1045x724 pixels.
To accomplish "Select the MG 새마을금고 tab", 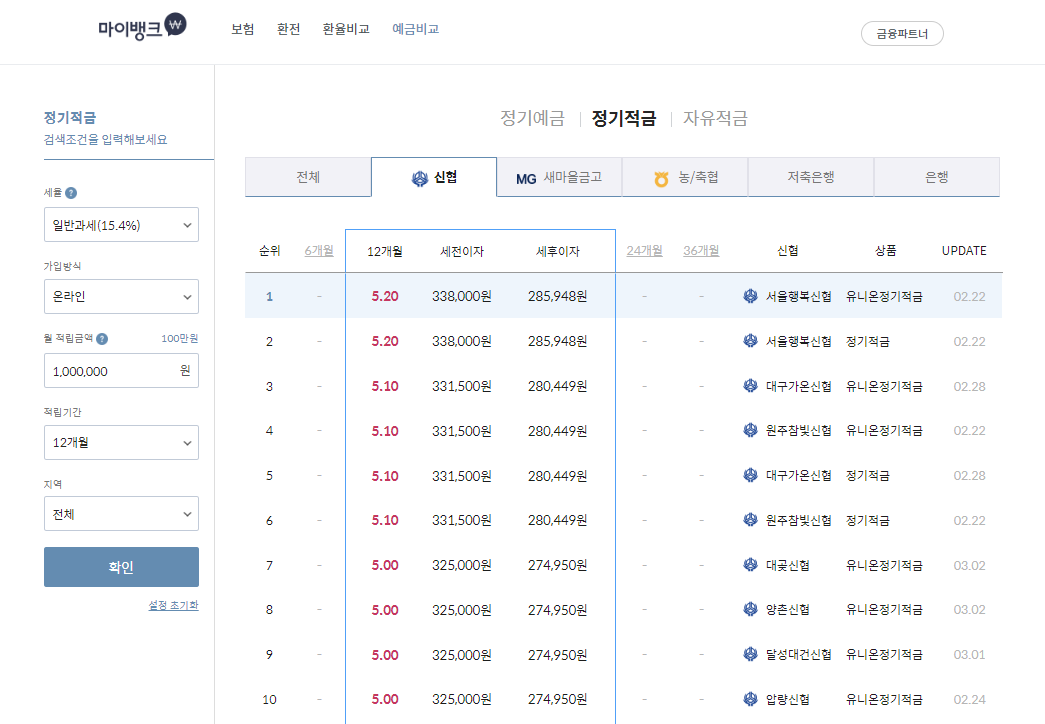I will point(559,177).
